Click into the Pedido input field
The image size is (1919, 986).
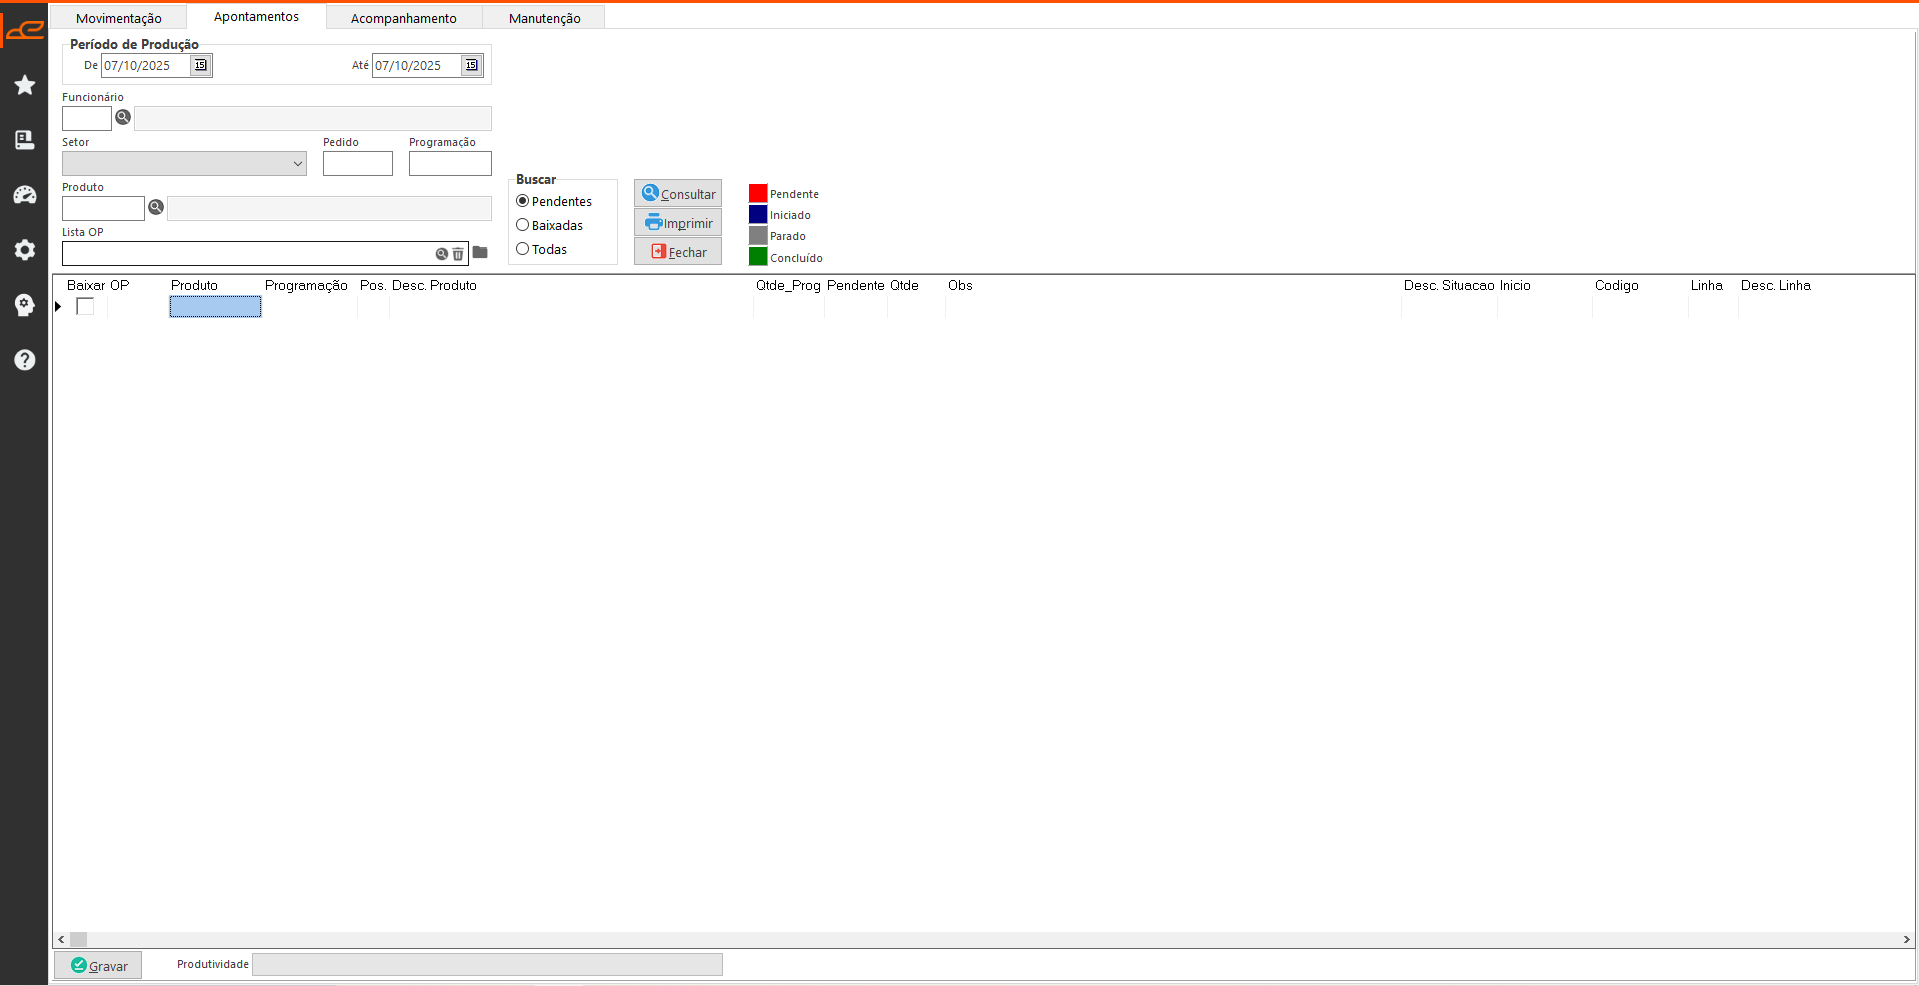point(357,164)
